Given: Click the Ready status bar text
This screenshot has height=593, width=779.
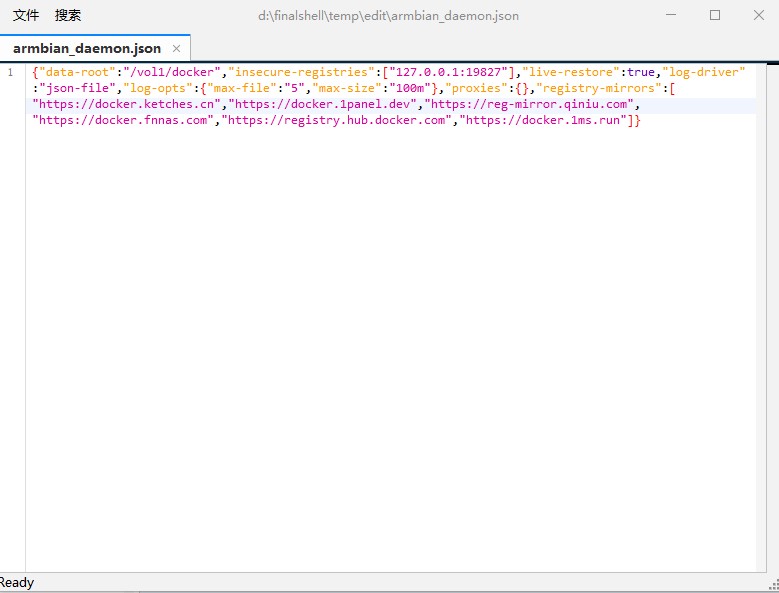Looking at the screenshot, I should click(x=17, y=582).
